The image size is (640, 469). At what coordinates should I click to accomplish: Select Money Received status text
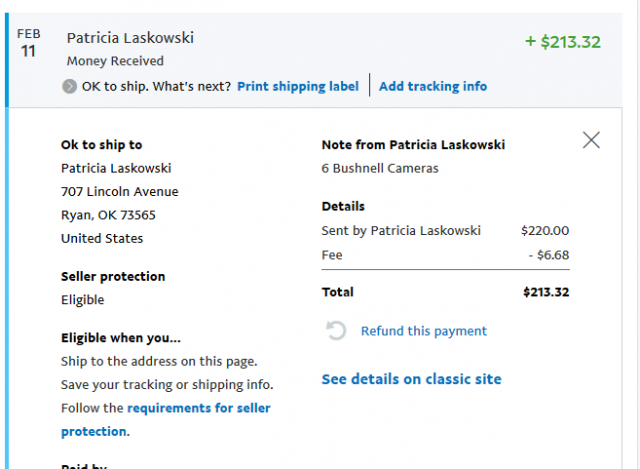pyautogui.click(x=115, y=61)
